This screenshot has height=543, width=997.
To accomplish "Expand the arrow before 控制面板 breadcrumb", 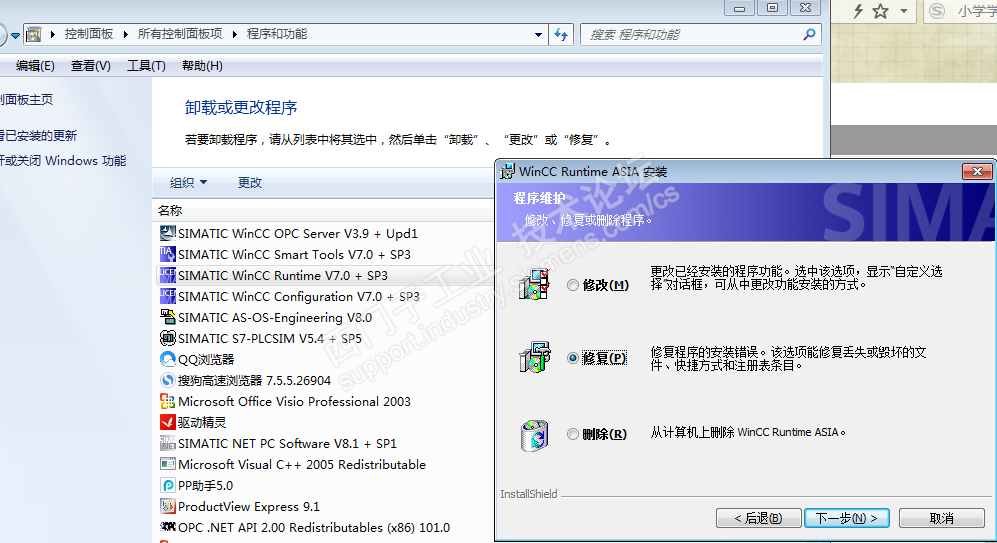I will click(x=52, y=34).
